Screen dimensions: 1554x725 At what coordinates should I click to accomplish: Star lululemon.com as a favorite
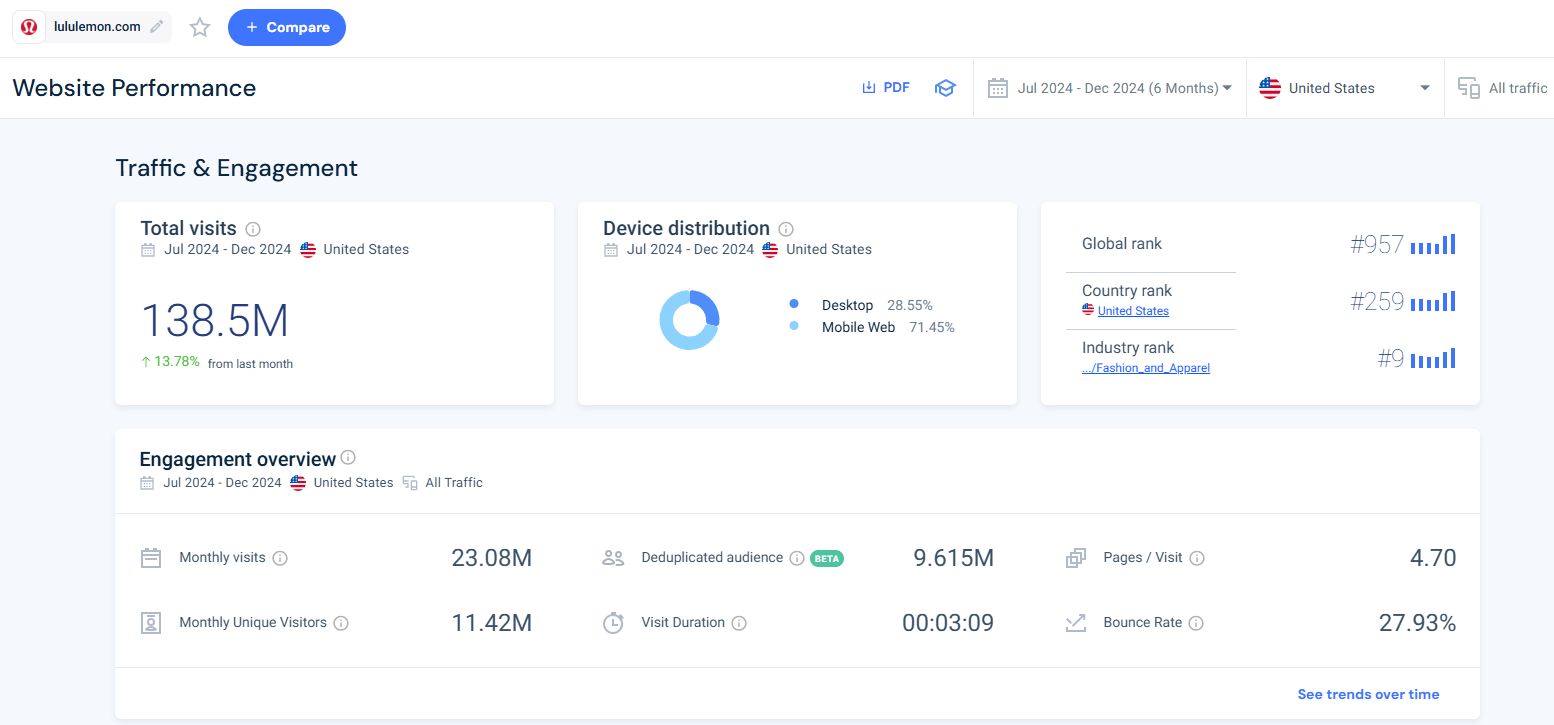coord(200,28)
